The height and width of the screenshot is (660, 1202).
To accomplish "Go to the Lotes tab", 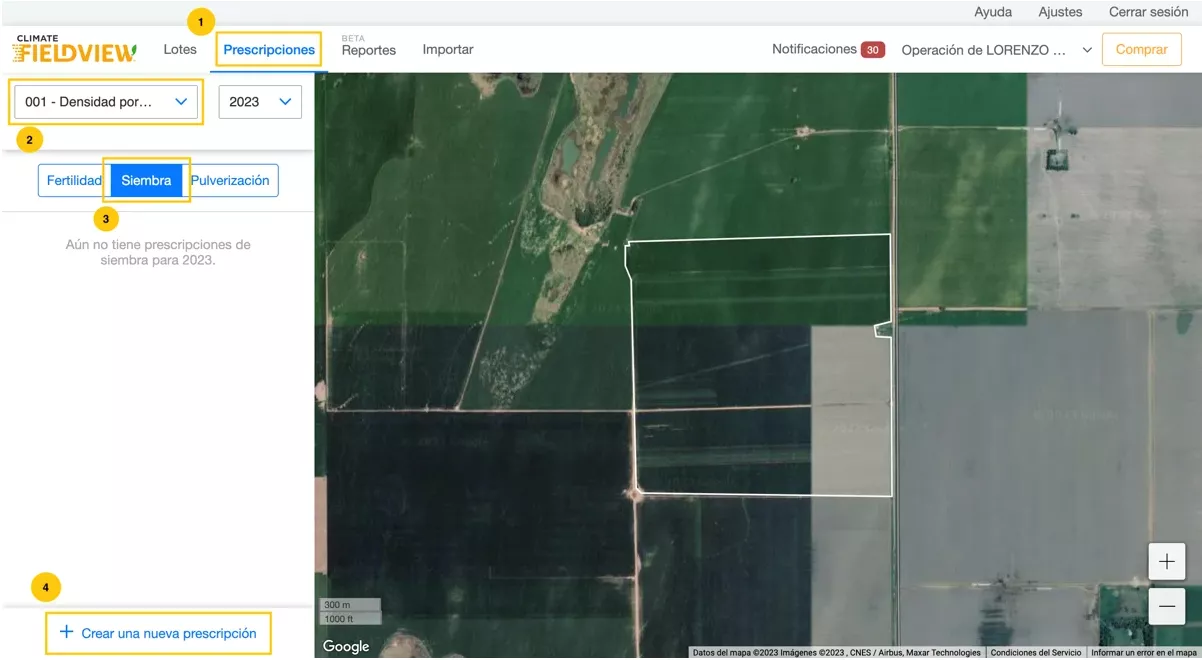I will point(180,49).
